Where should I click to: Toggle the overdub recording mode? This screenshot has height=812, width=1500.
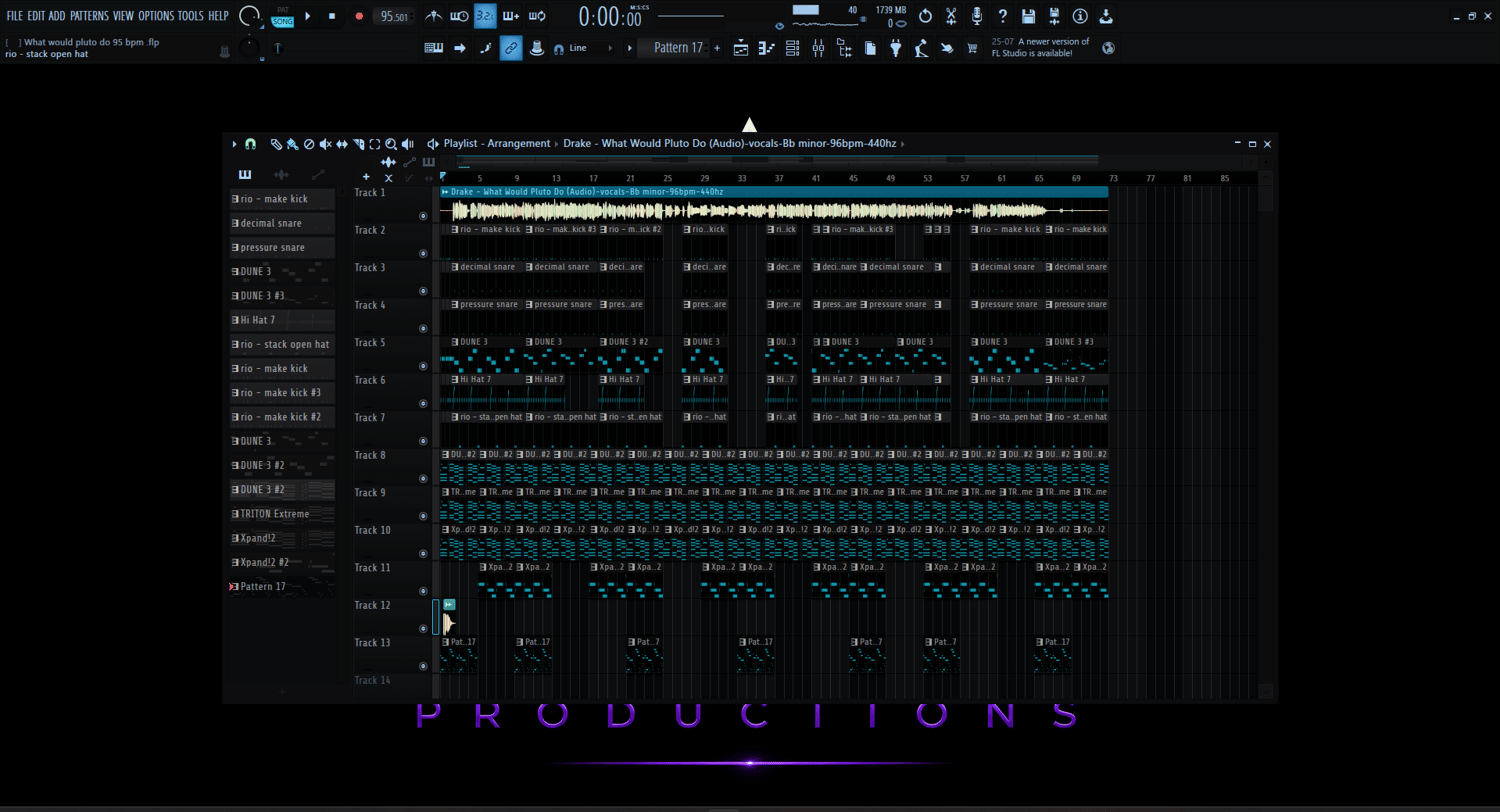[x=511, y=16]
